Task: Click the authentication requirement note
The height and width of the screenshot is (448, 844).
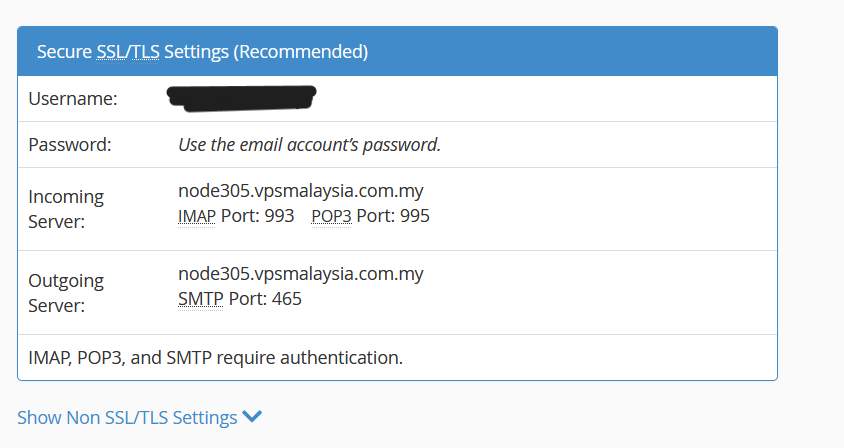Action: [215, 357]
